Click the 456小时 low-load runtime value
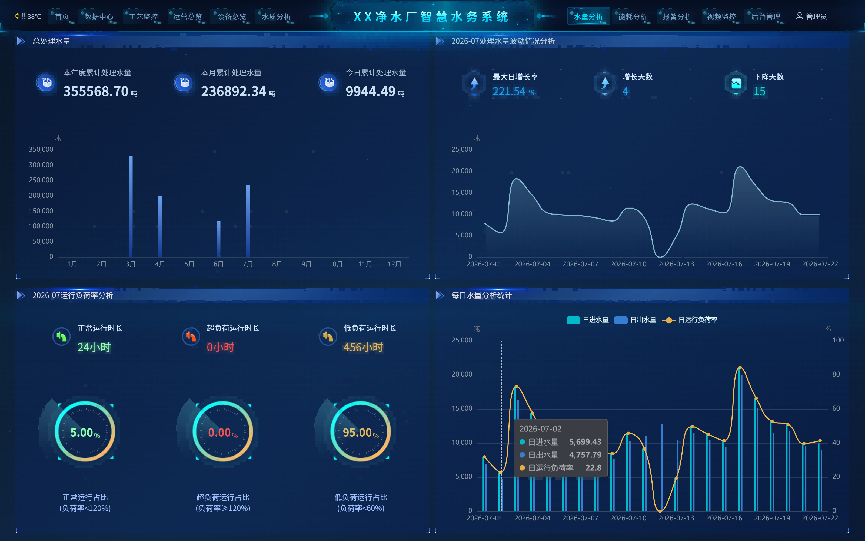This screenshot has width=865, height=541. (363, 347)
